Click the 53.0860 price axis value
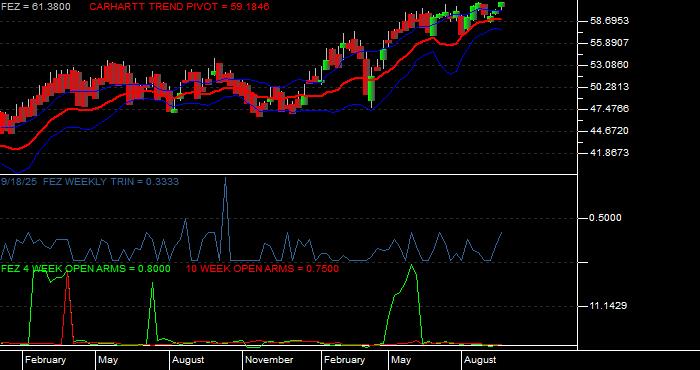Viewport: 700px width, 370px height. 609,65
